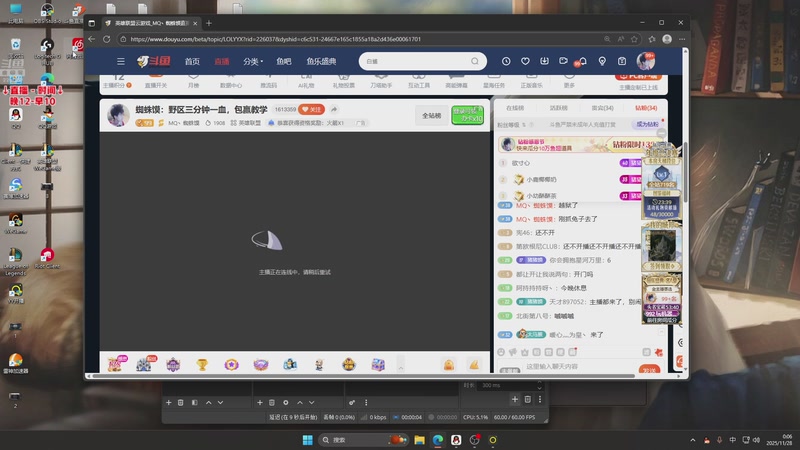This screenshot has width=800, height=450.
Task: Click the streamer's avatar beside room title
Action: click(118, 115)
